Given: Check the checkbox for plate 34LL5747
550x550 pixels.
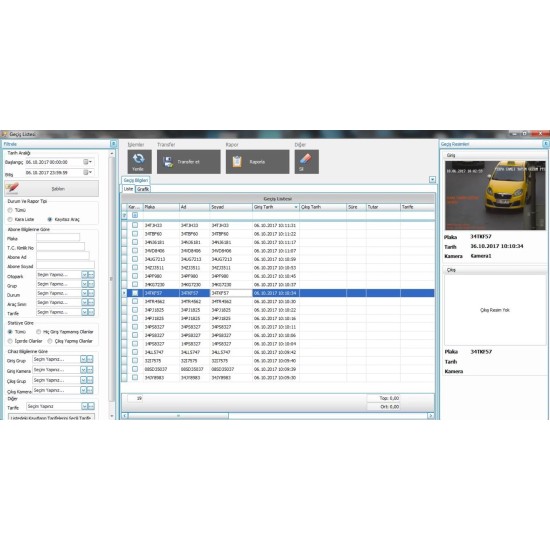Looking at the screenshot, I should tap(135, 352).
